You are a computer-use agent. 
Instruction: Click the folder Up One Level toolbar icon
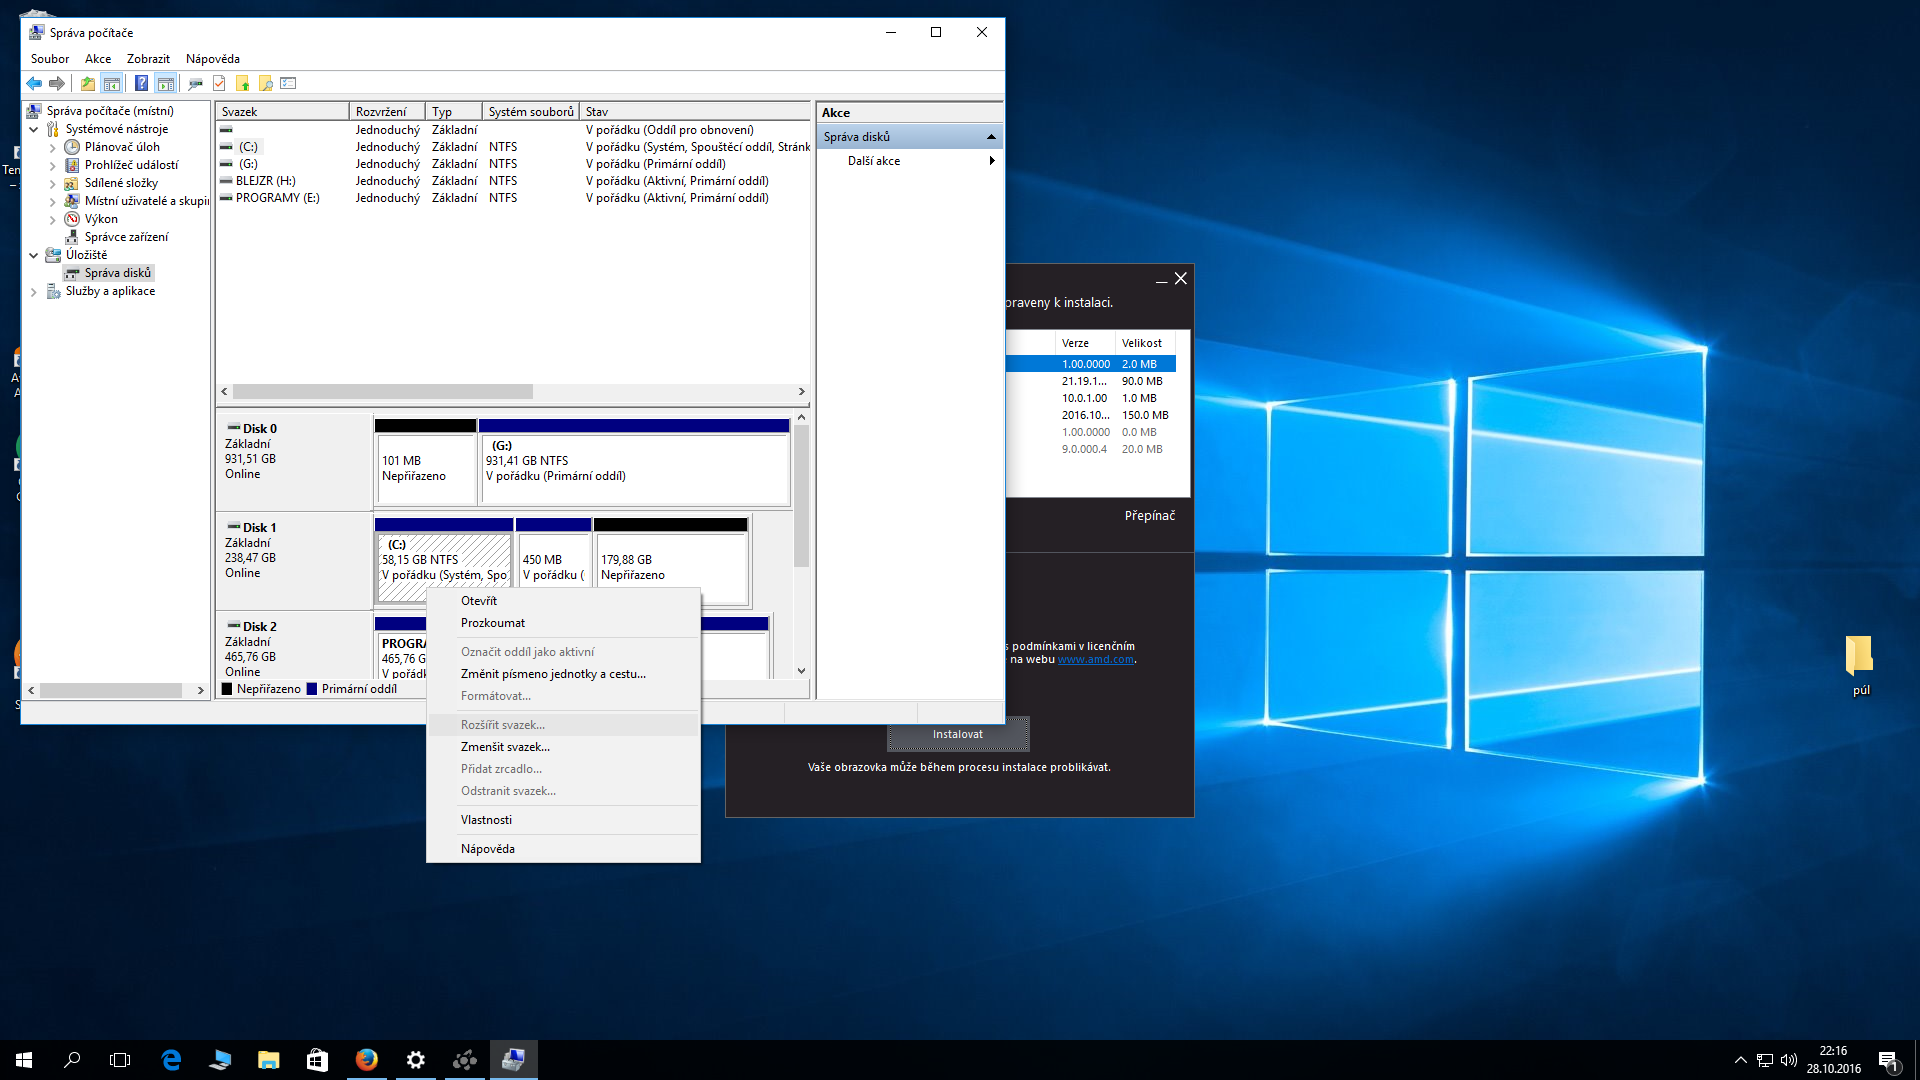(88, 84)
